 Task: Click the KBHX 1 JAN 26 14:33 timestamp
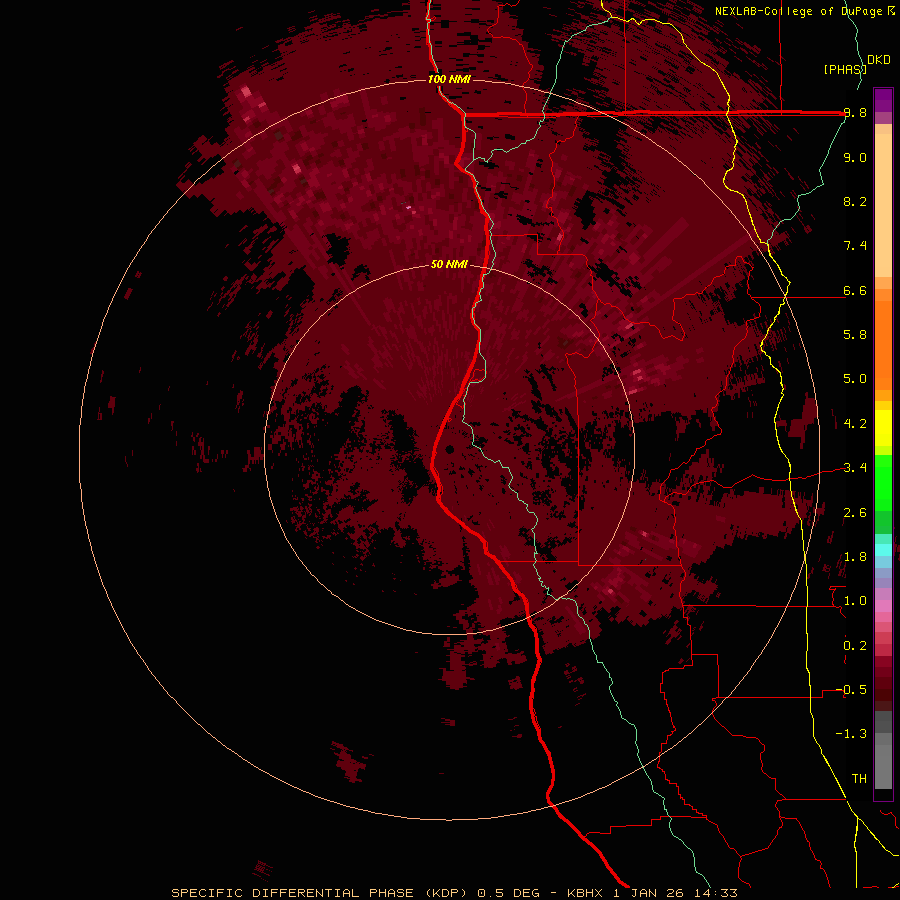pos(652,893)
